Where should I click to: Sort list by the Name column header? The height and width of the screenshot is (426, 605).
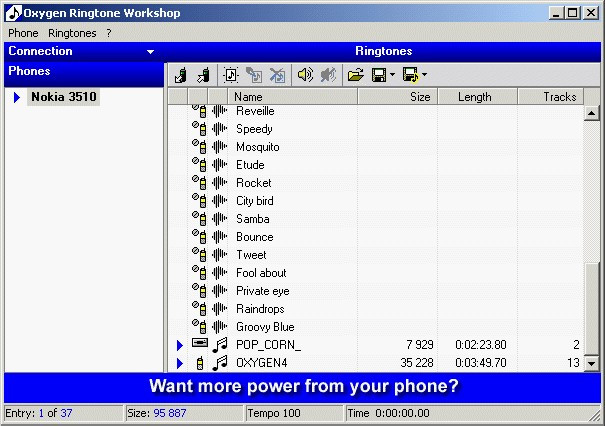293,96
